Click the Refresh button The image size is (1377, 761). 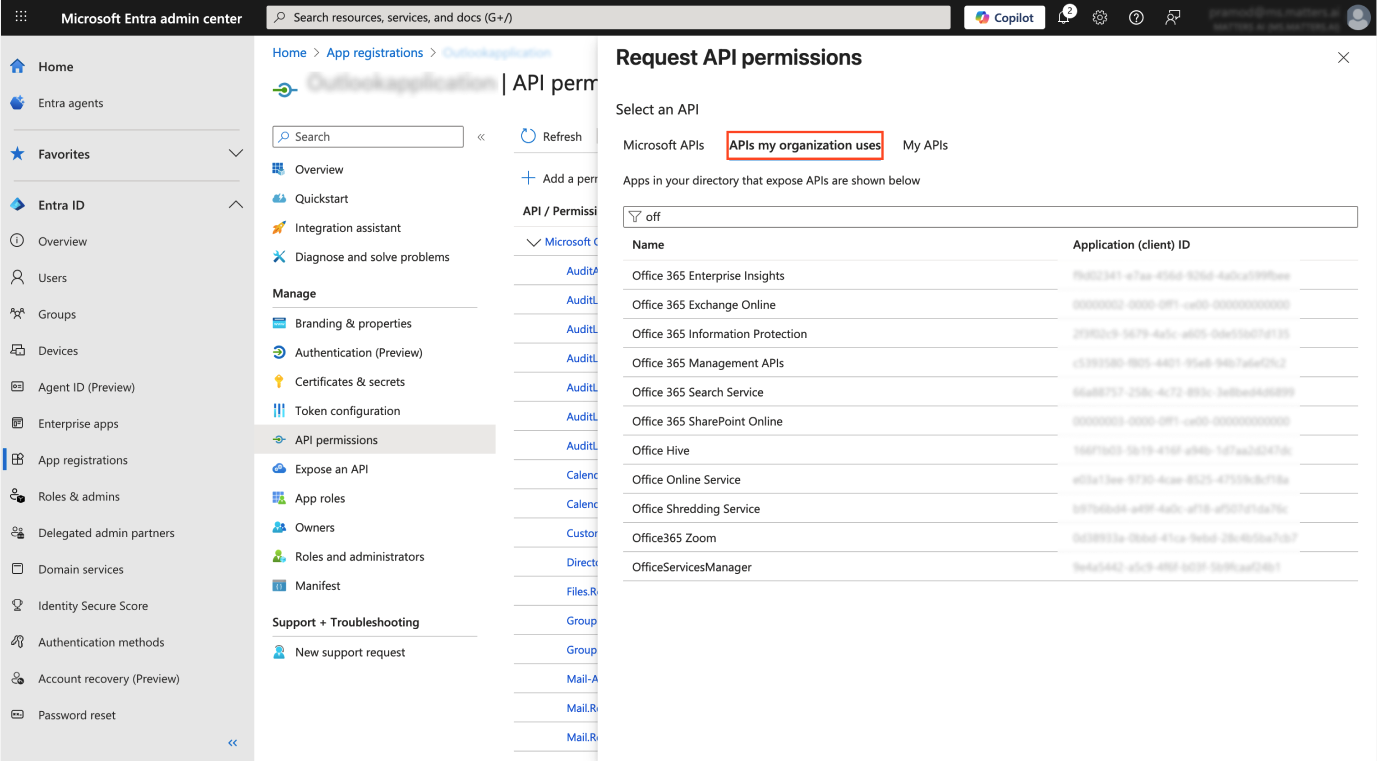coord(552,137)
